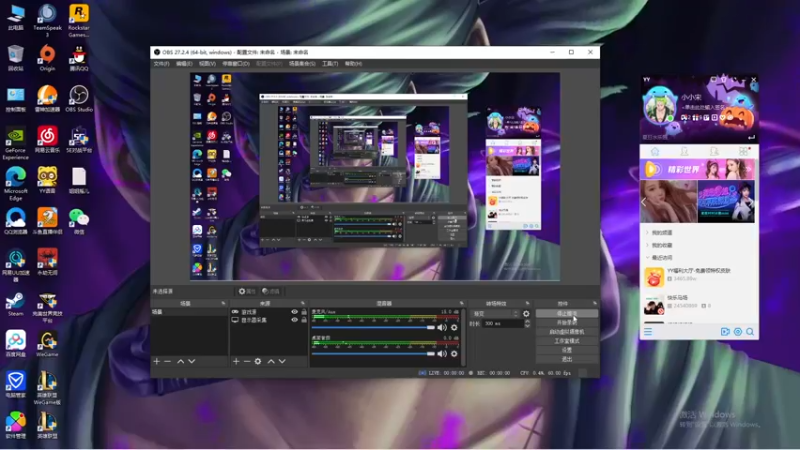Expand 我的频道 section in YY

[x=662, y=233]
